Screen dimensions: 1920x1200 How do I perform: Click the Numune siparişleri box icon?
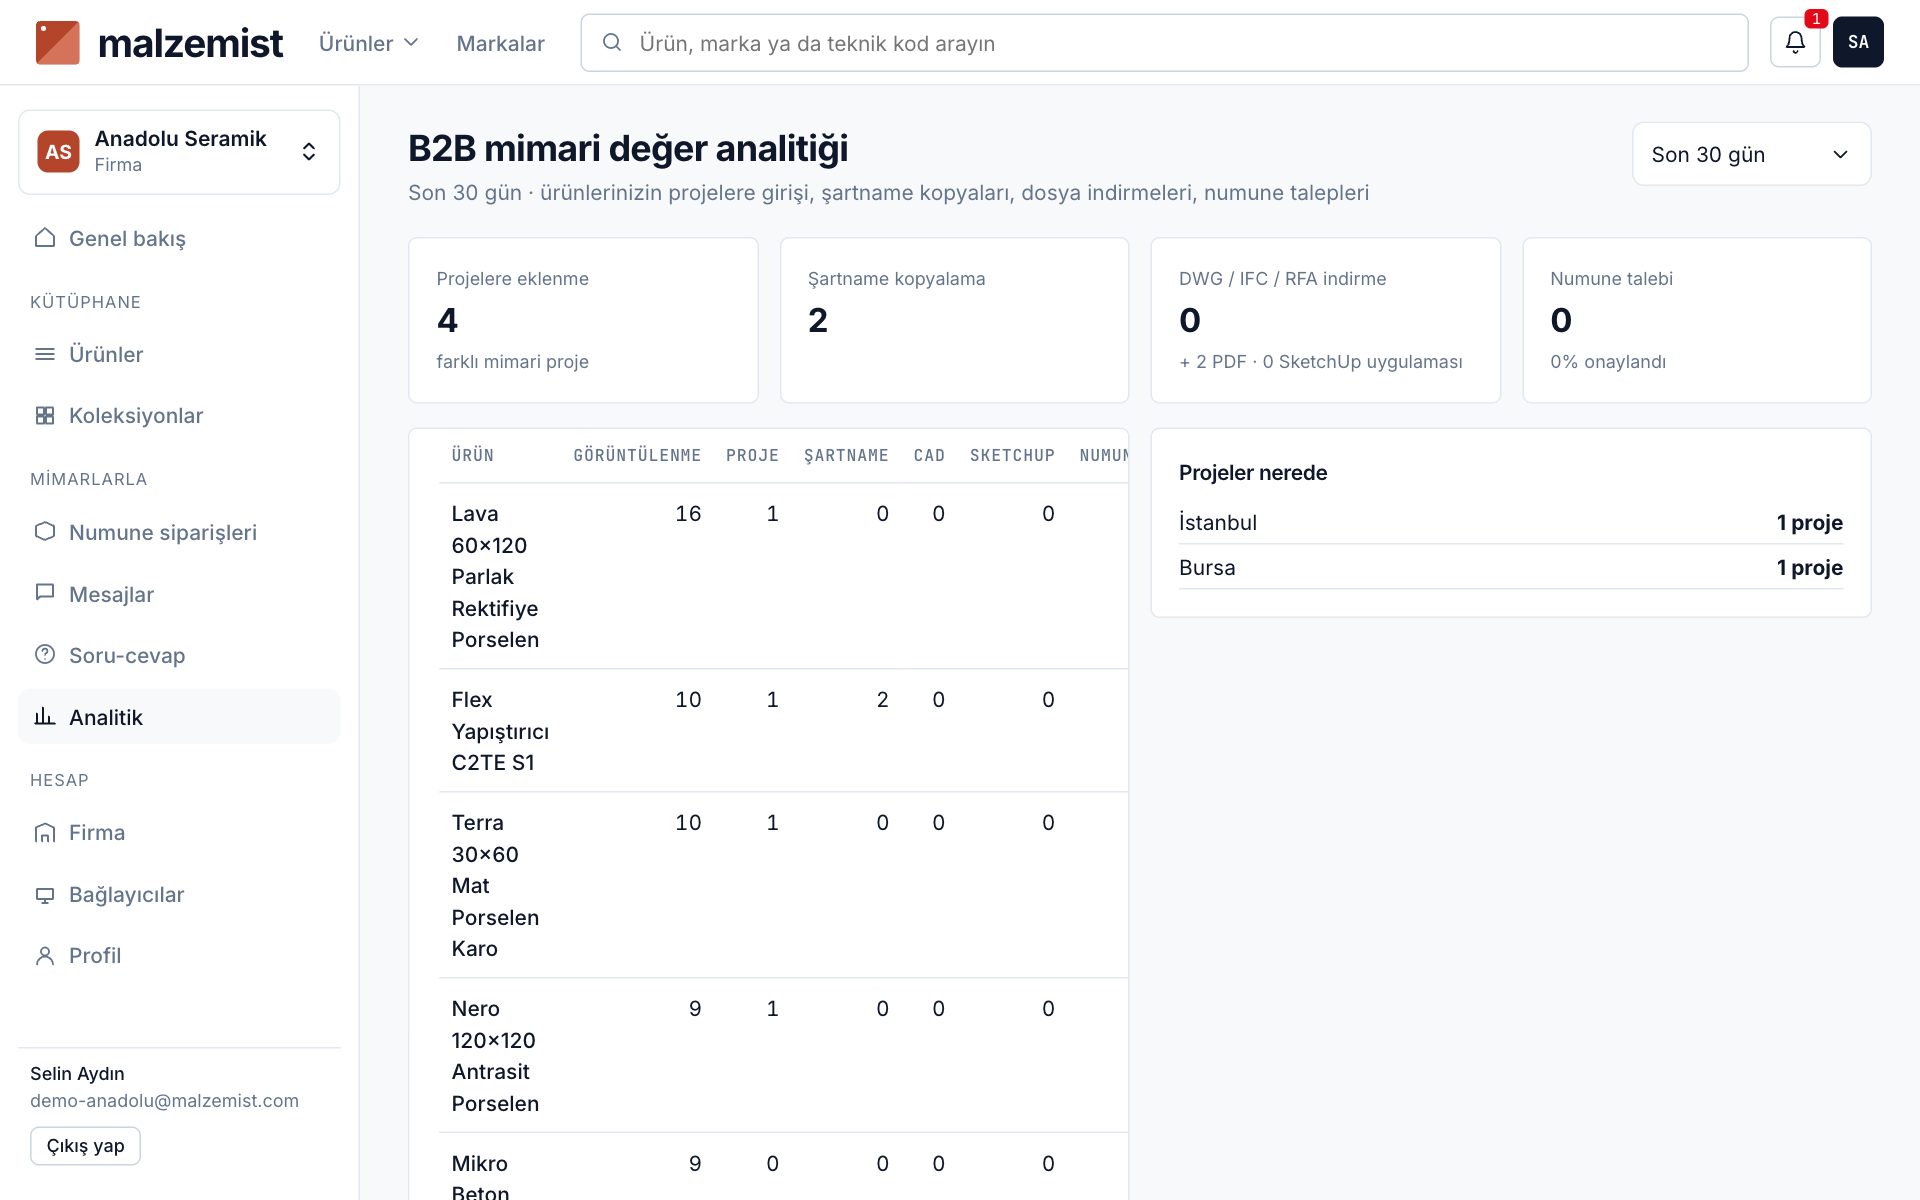[x=45, y=532]
